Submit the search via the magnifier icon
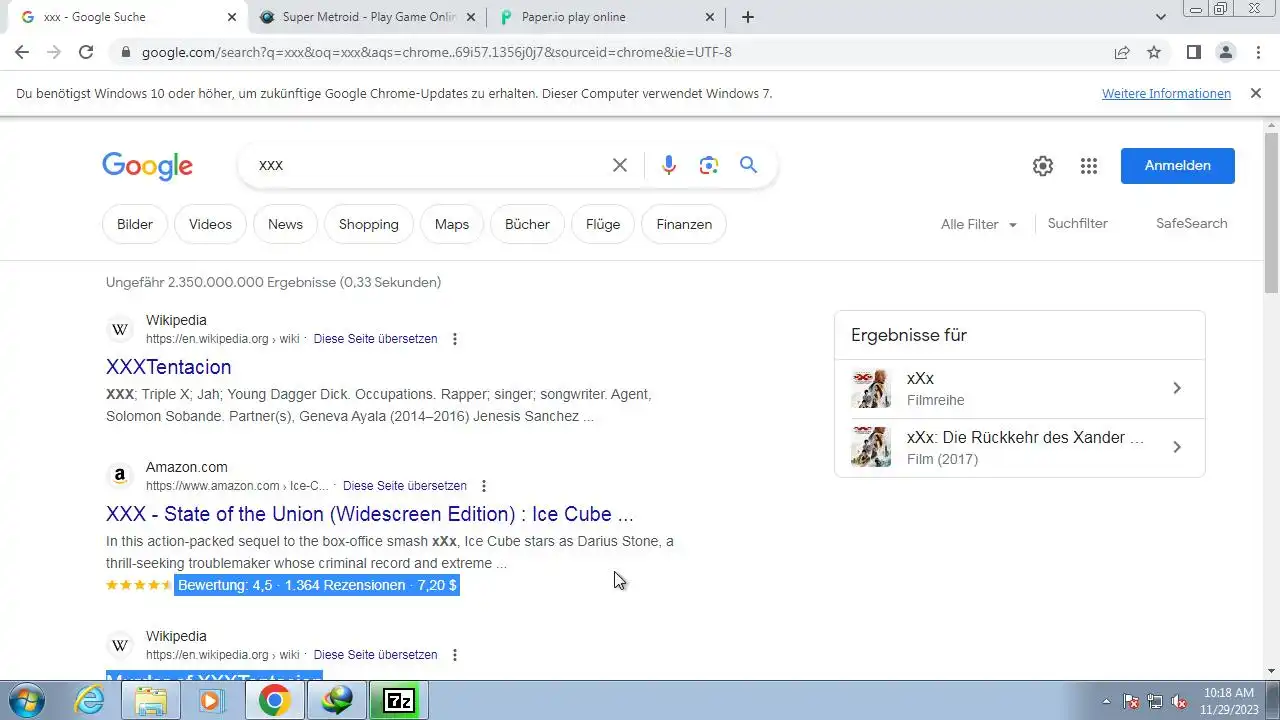Image resolution: width=1280 pixels, height=720 pixels. coord(749,165)
